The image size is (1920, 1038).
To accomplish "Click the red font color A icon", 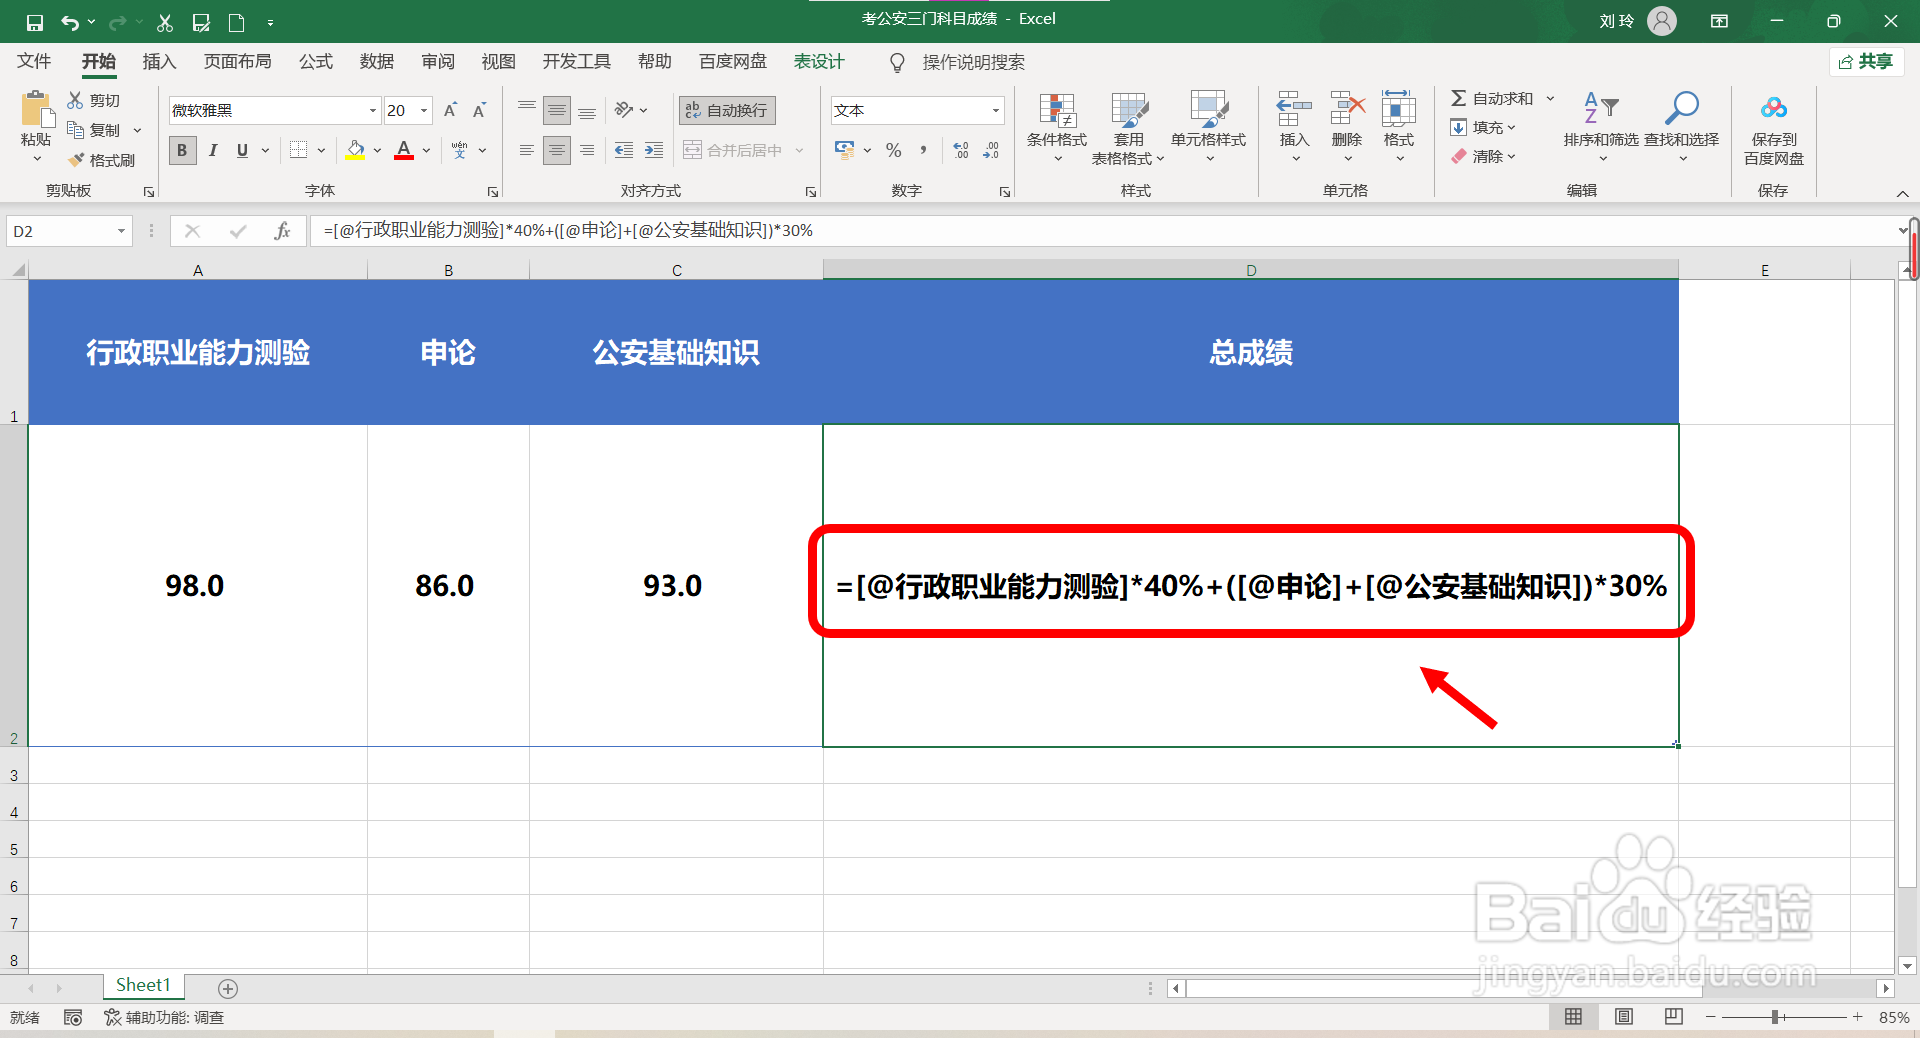I will pos(404,150).
